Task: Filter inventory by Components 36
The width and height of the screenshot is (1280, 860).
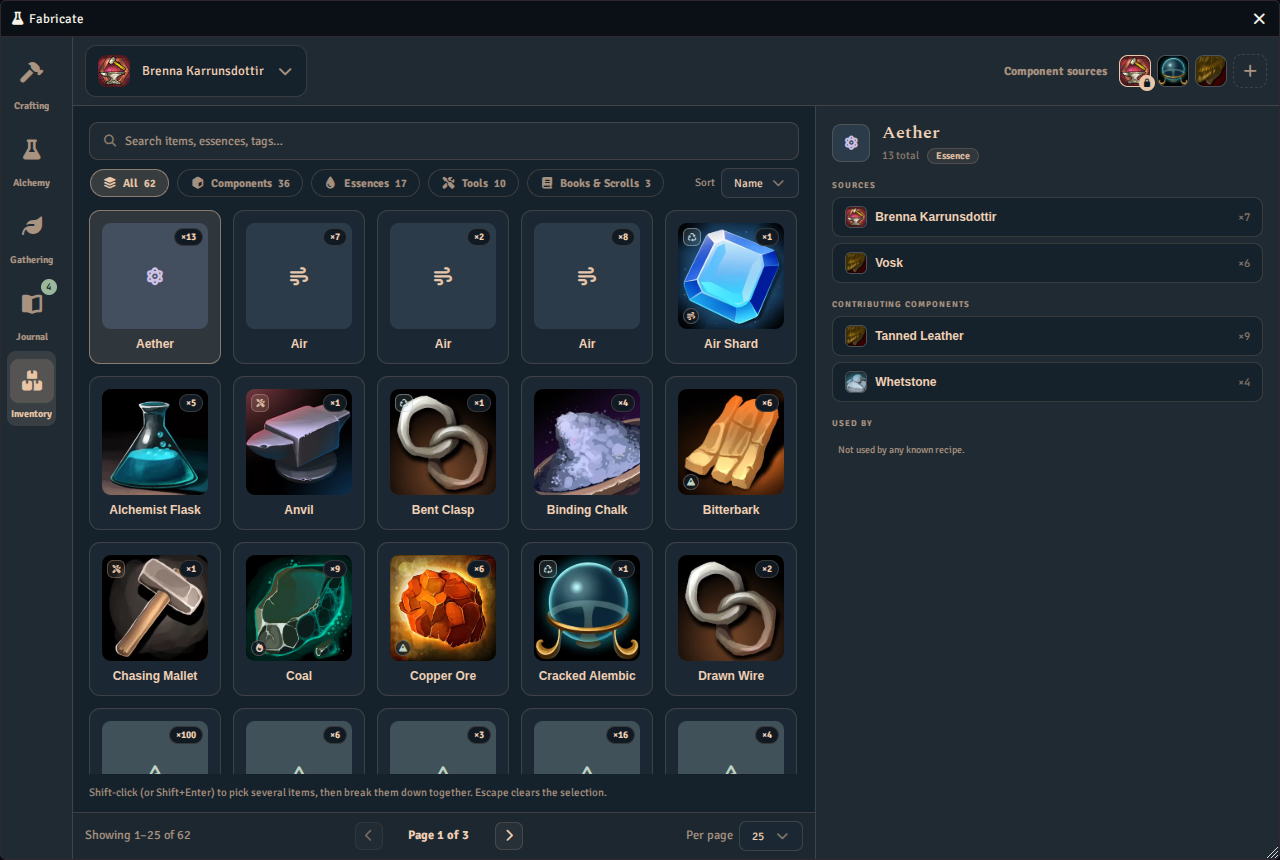Action: tap(241, 183)
